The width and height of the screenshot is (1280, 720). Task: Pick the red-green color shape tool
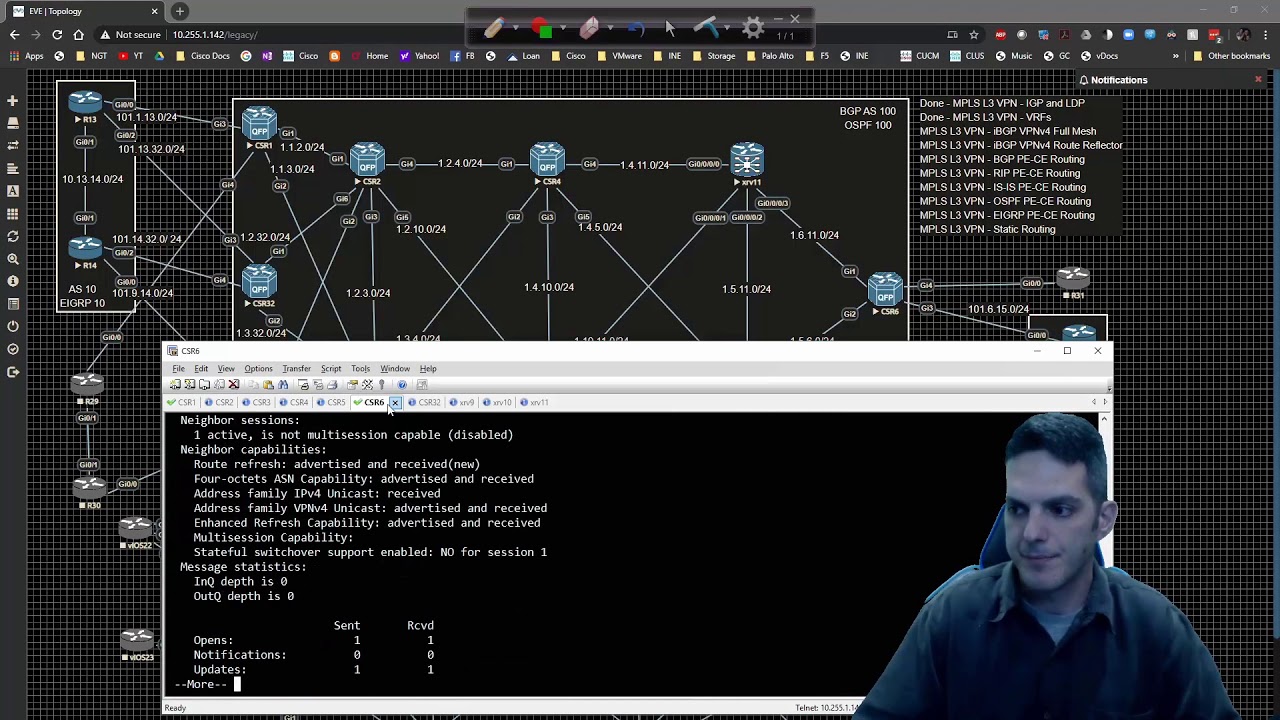[x=541, y=27]
